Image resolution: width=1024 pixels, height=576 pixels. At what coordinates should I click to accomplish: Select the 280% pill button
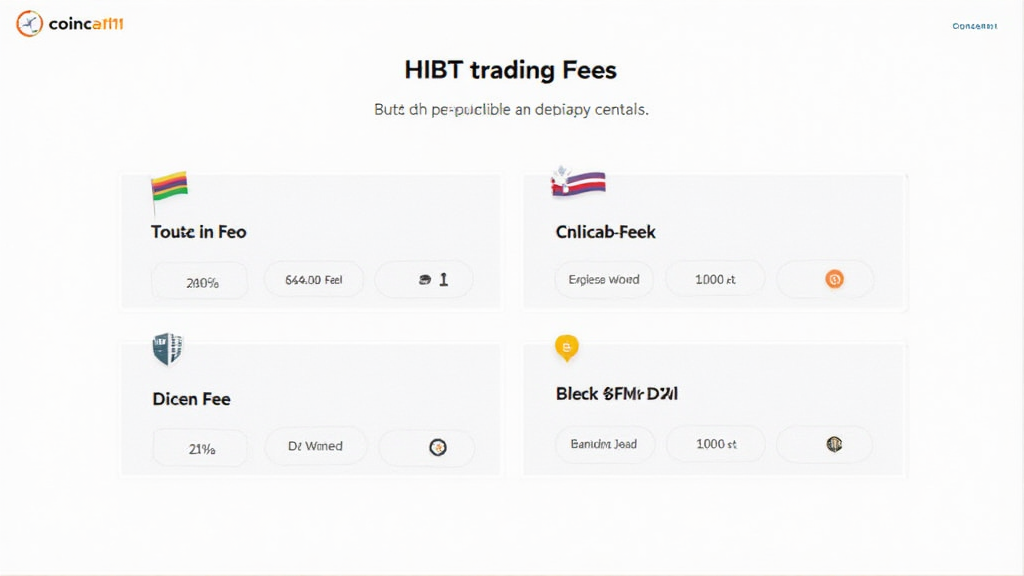click(x=202, y=282)
